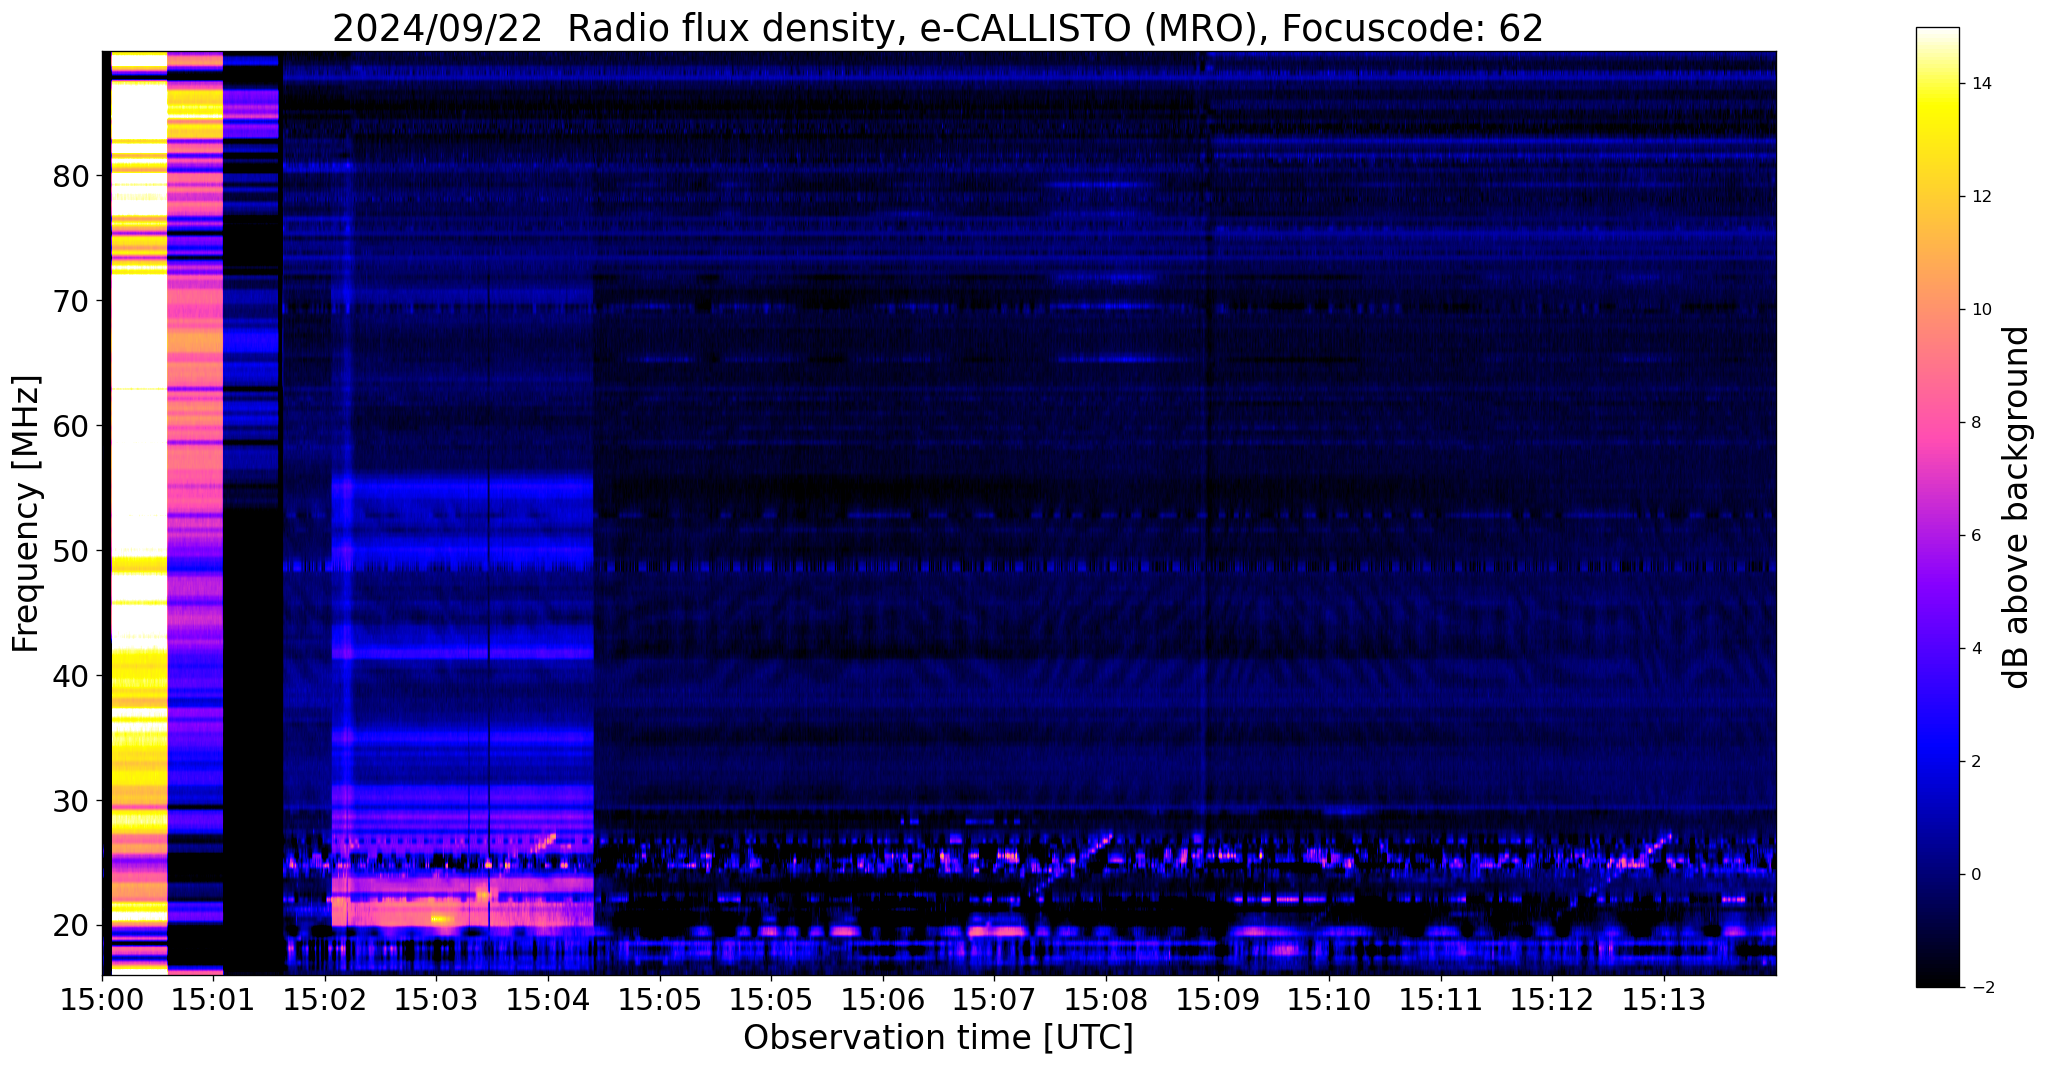Click the 60 MHz frequency tick label
The width and height of the screenshot is (2047, 1067).
point(71,426)
